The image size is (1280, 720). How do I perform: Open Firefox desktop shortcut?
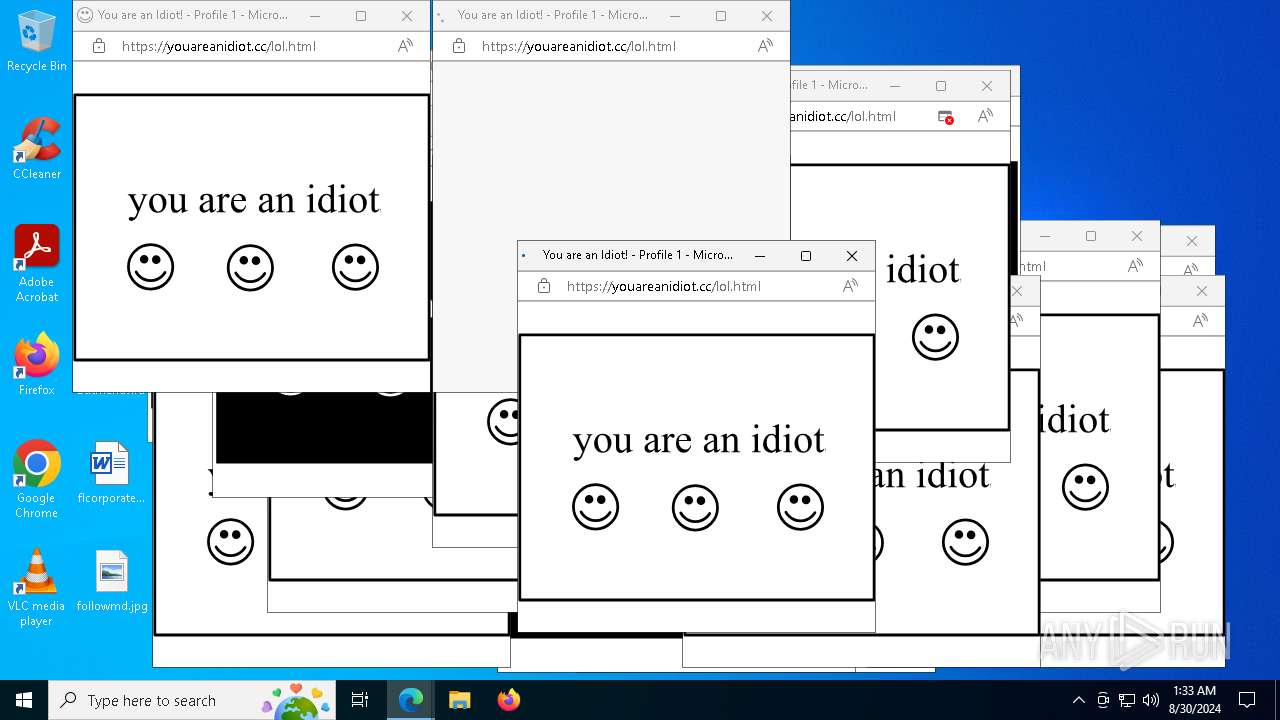(x=37, y=364)
